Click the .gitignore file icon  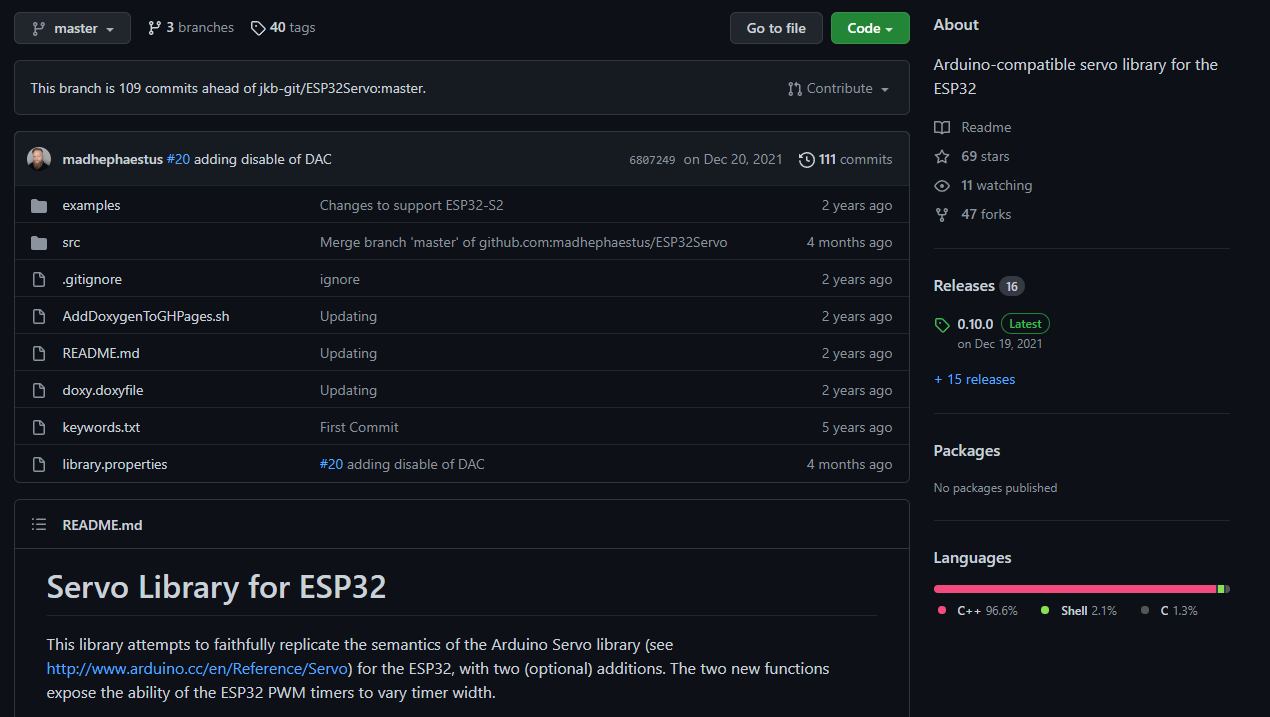tap(39, 280)
